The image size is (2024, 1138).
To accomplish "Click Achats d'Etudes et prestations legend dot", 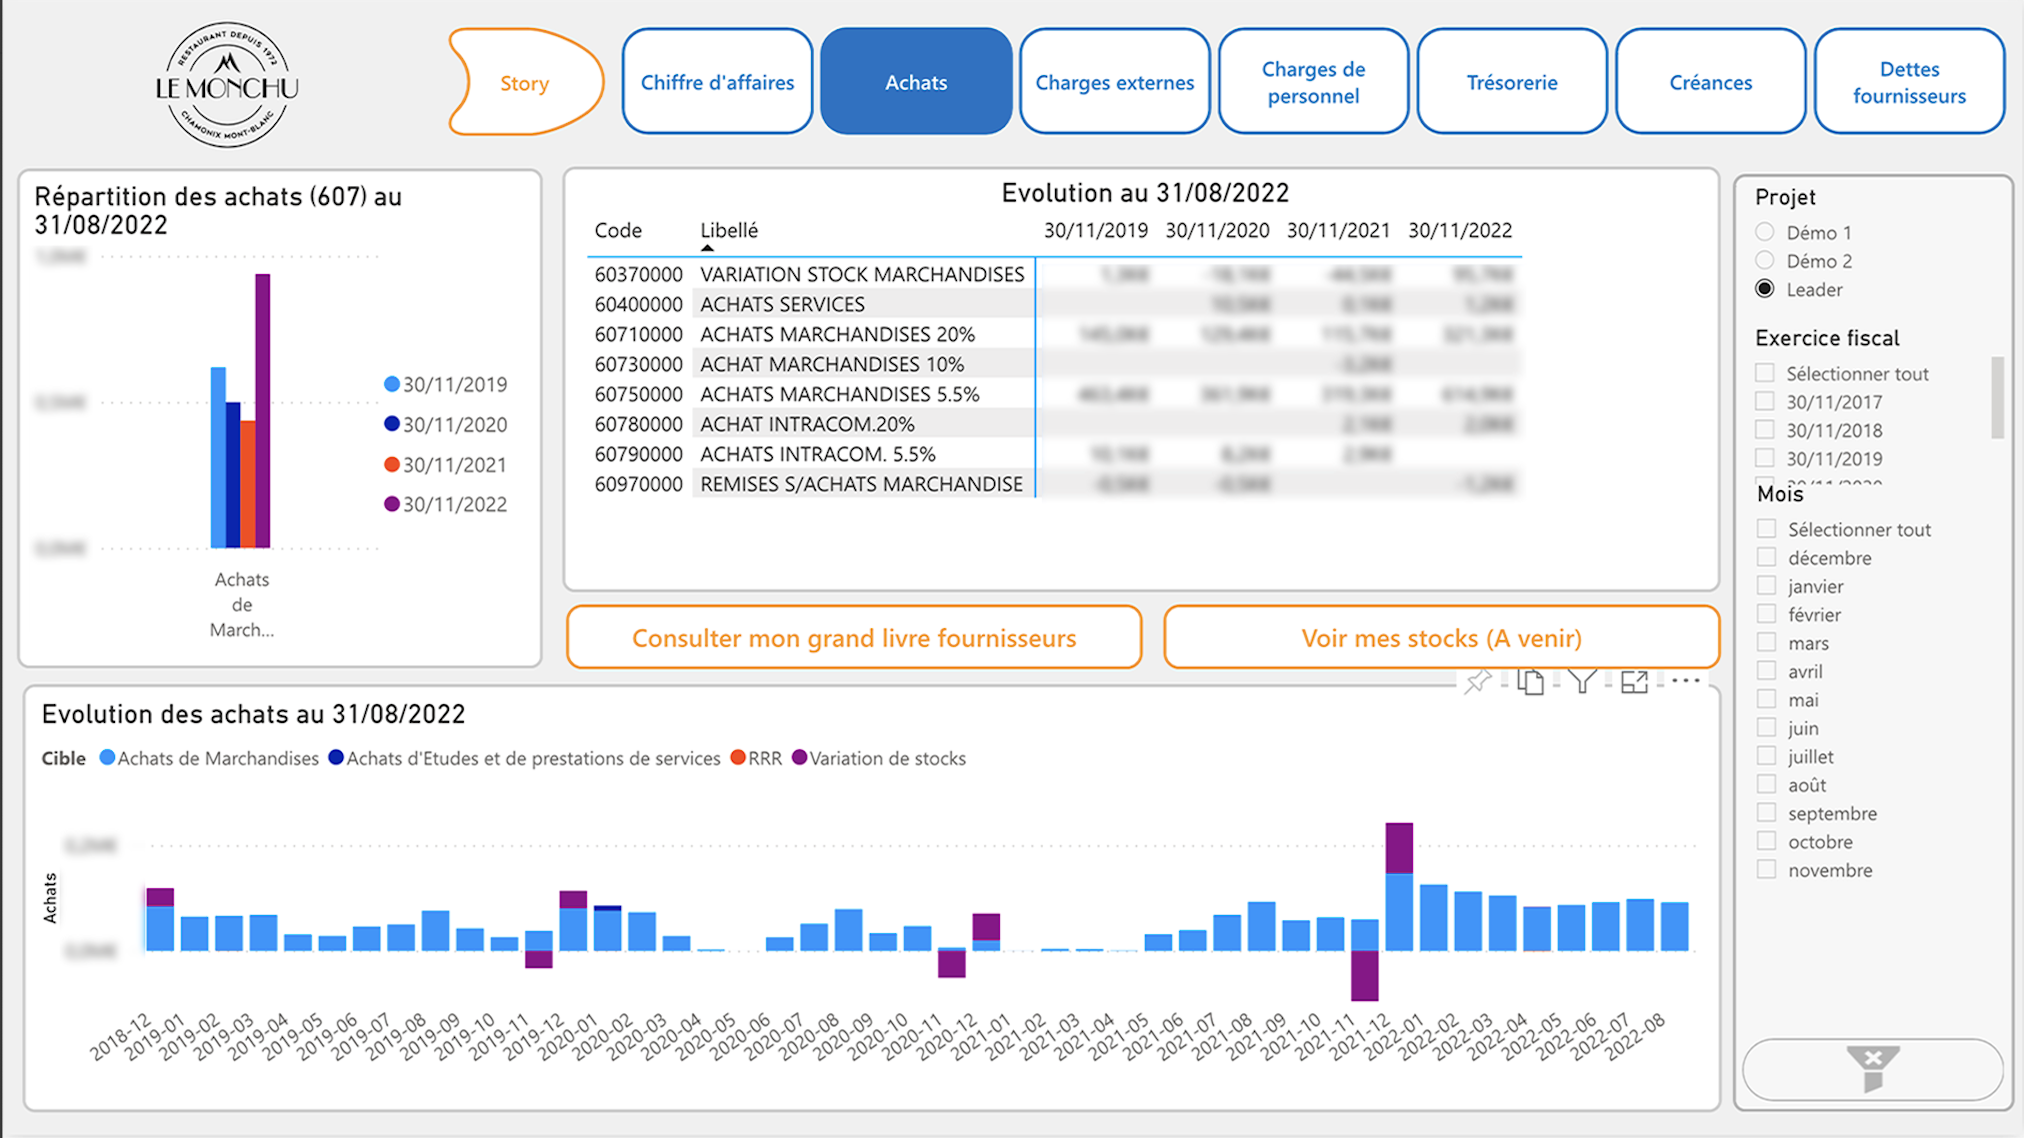I will pyautogui.click(x=336, y=757).
